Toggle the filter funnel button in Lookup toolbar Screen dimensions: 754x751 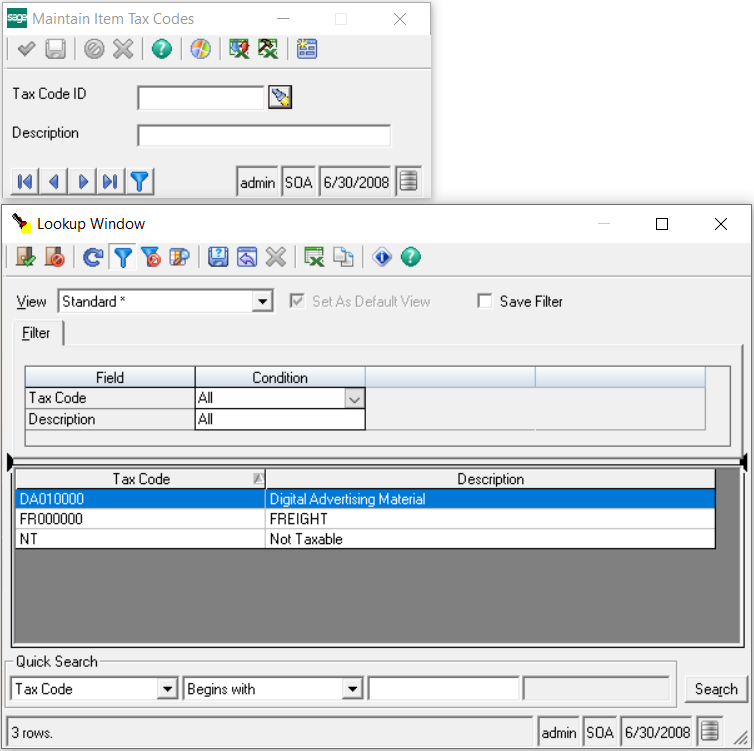[x=122, y=258]
